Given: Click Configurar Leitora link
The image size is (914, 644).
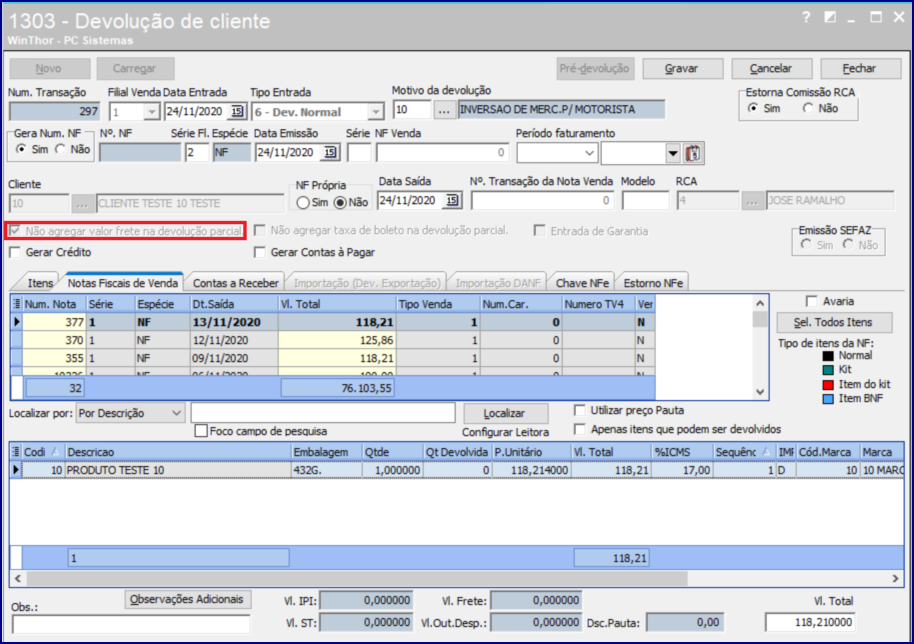Looking at the screenshot, I should 505,432.
